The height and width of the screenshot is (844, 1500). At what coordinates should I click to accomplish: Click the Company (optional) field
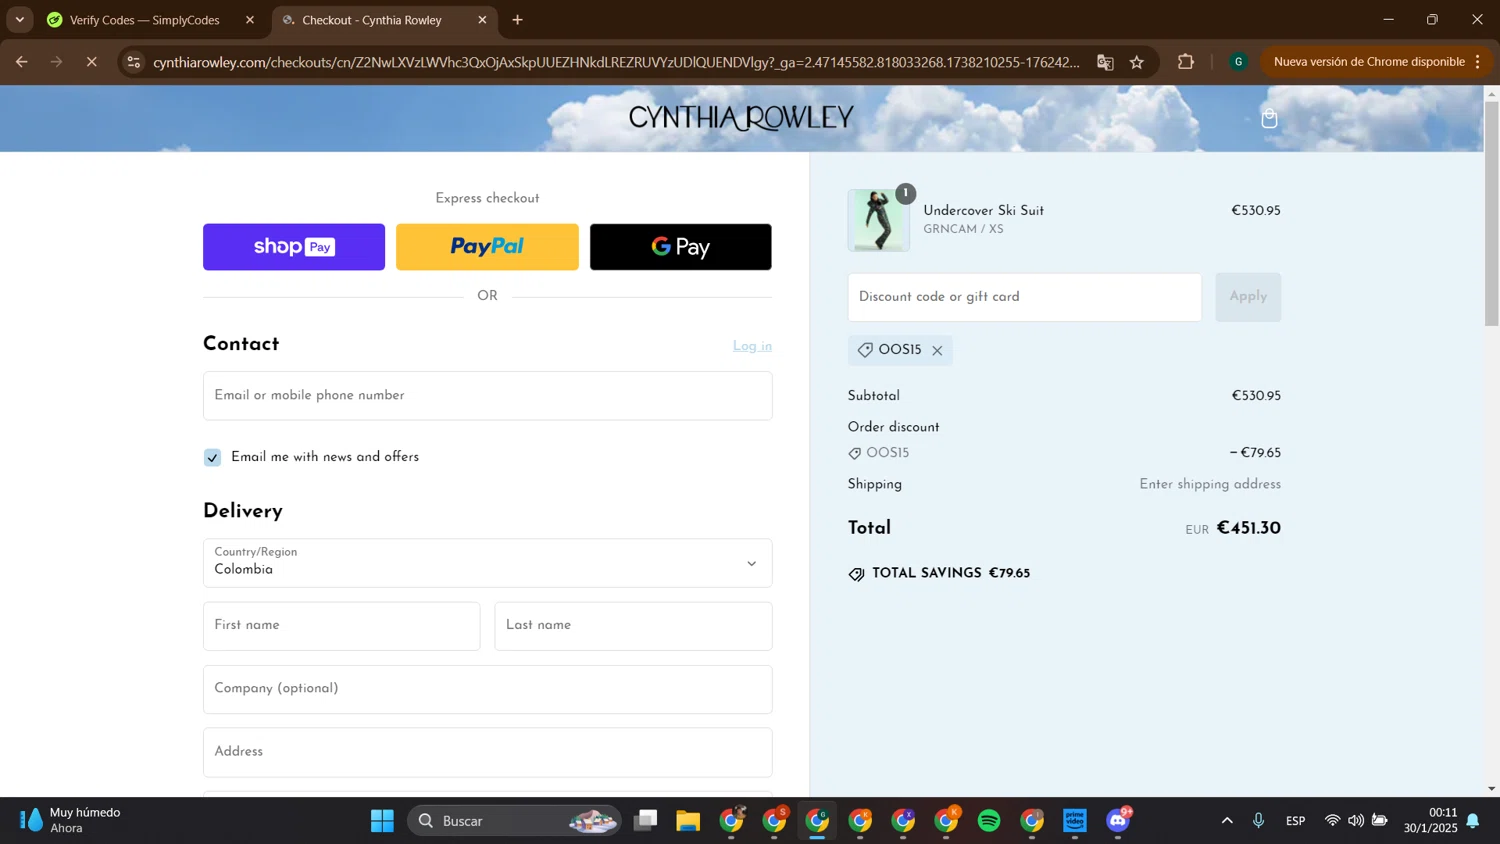point(487,689)
